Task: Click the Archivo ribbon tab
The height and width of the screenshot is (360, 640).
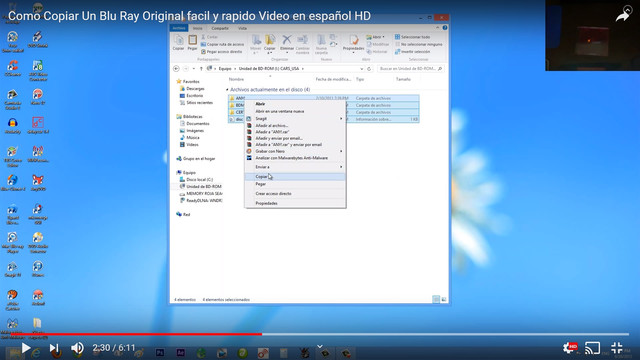Action: point(179,28)
